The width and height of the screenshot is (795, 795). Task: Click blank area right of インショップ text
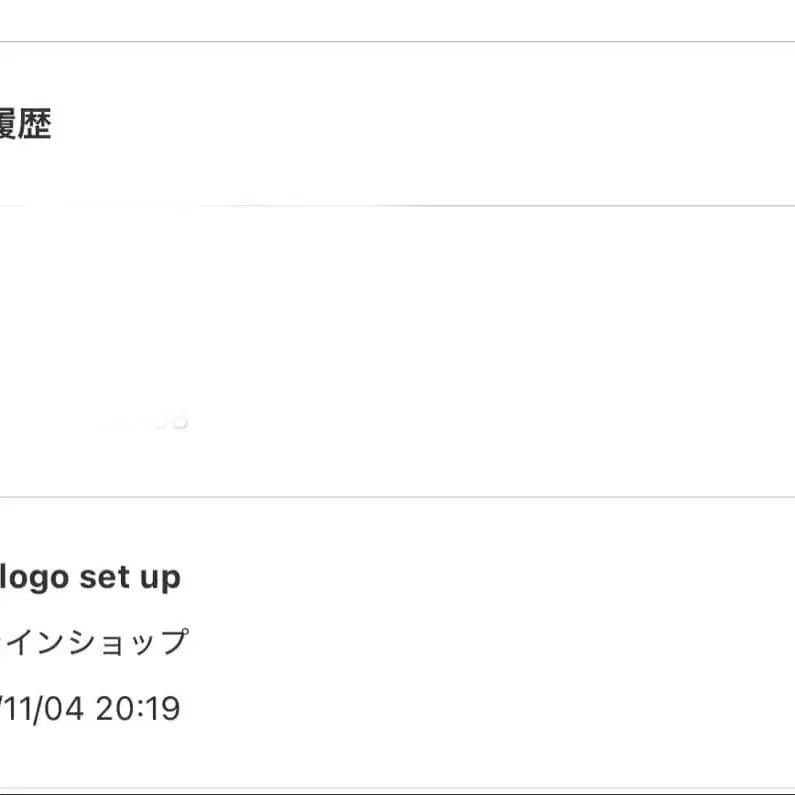tap(480, 642)
